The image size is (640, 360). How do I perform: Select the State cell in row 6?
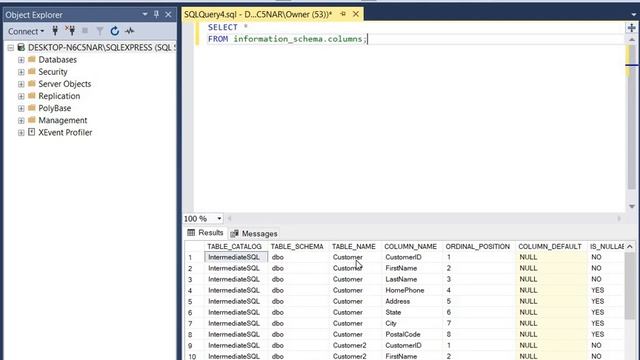tap(412, 312)
